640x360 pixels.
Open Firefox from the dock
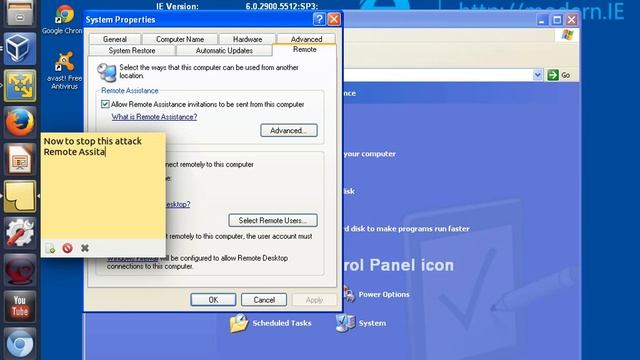tap(20, 122)
